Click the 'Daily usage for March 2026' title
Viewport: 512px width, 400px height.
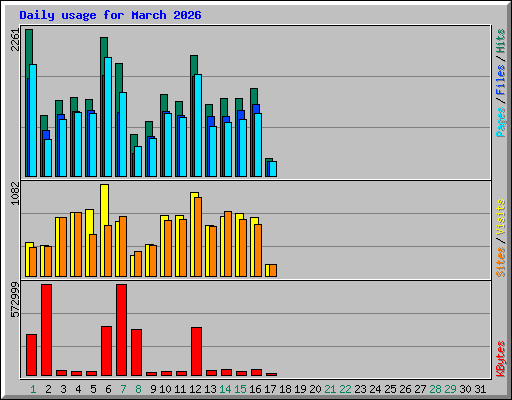pos(110,15)
